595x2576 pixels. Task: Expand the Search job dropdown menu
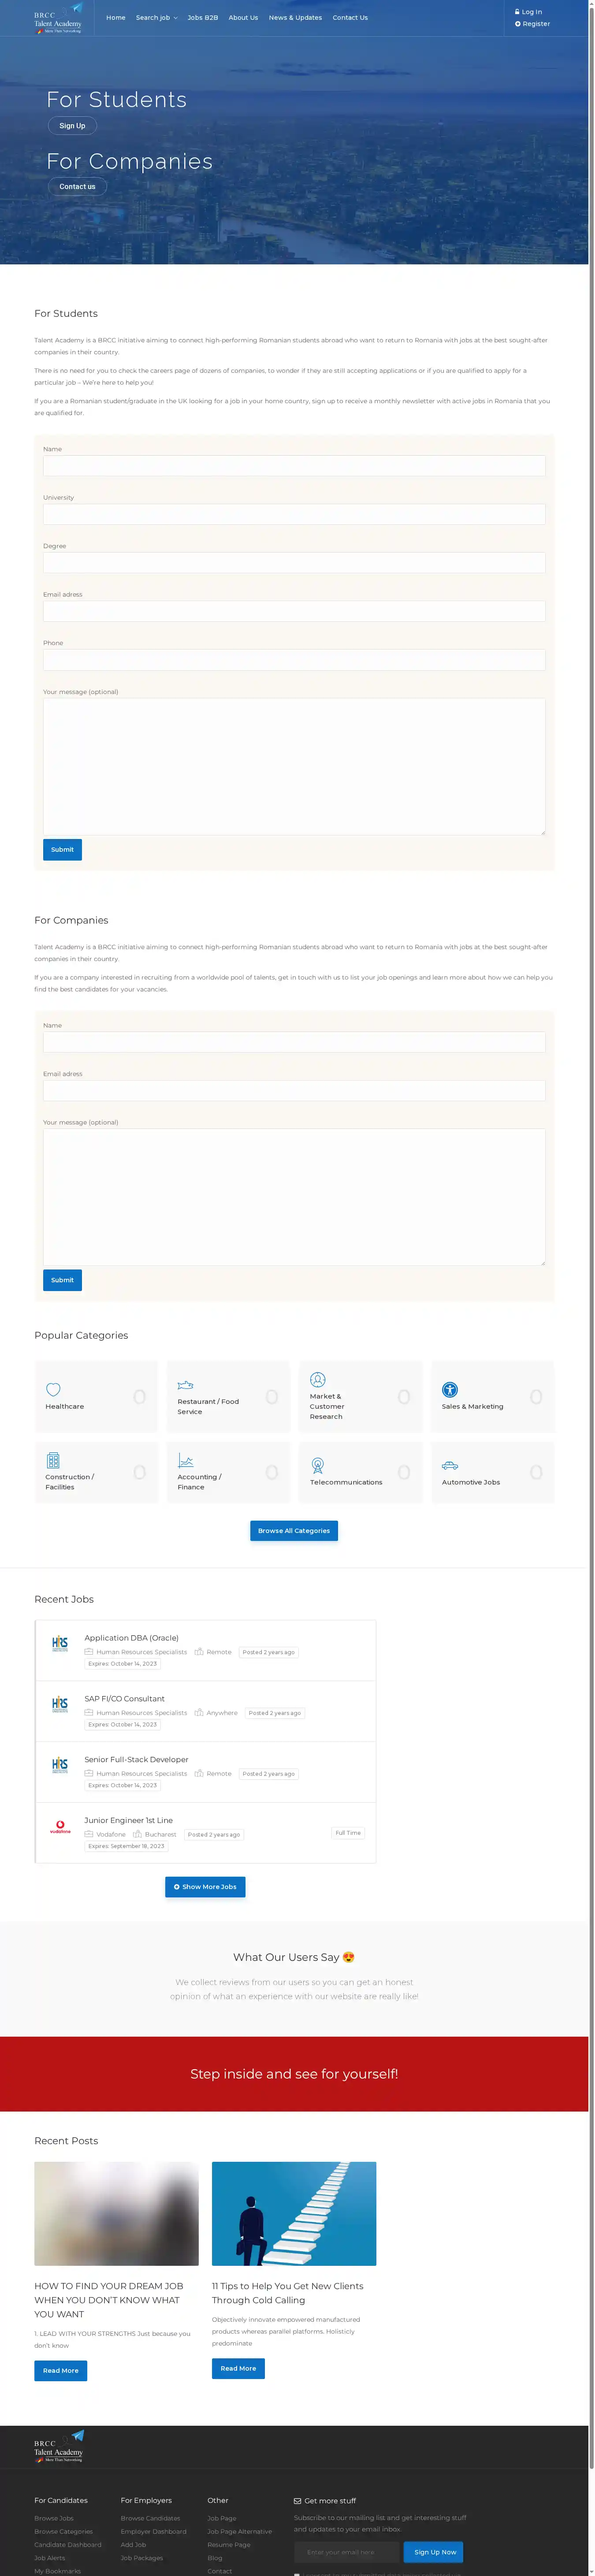pos(156,18)
